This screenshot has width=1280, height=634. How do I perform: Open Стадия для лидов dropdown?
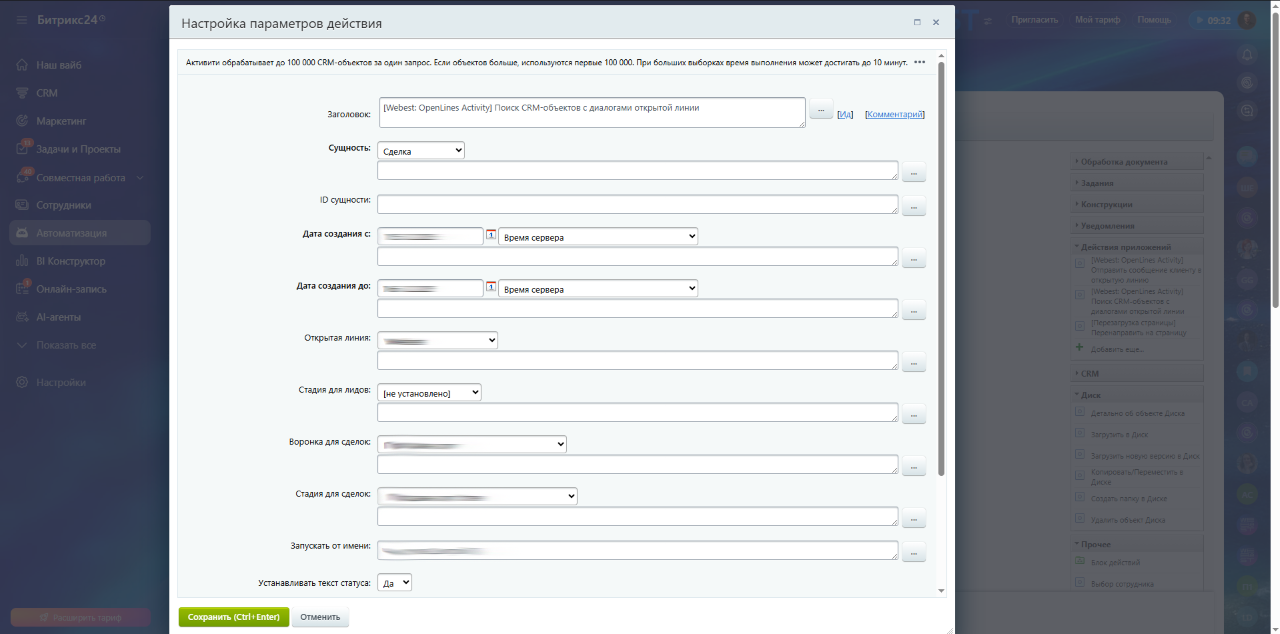(430, 393)
